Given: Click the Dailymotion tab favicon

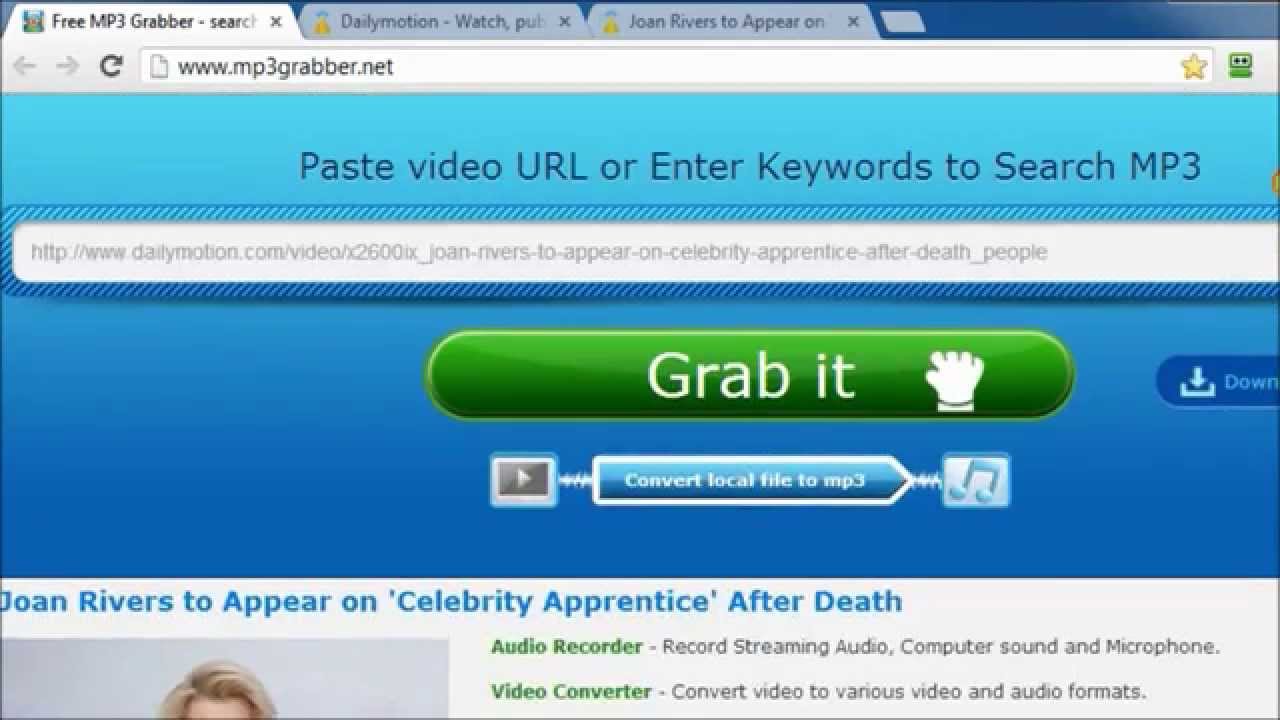Looking at the screenshot, I should pyautogui.click(x=322, y=21).
